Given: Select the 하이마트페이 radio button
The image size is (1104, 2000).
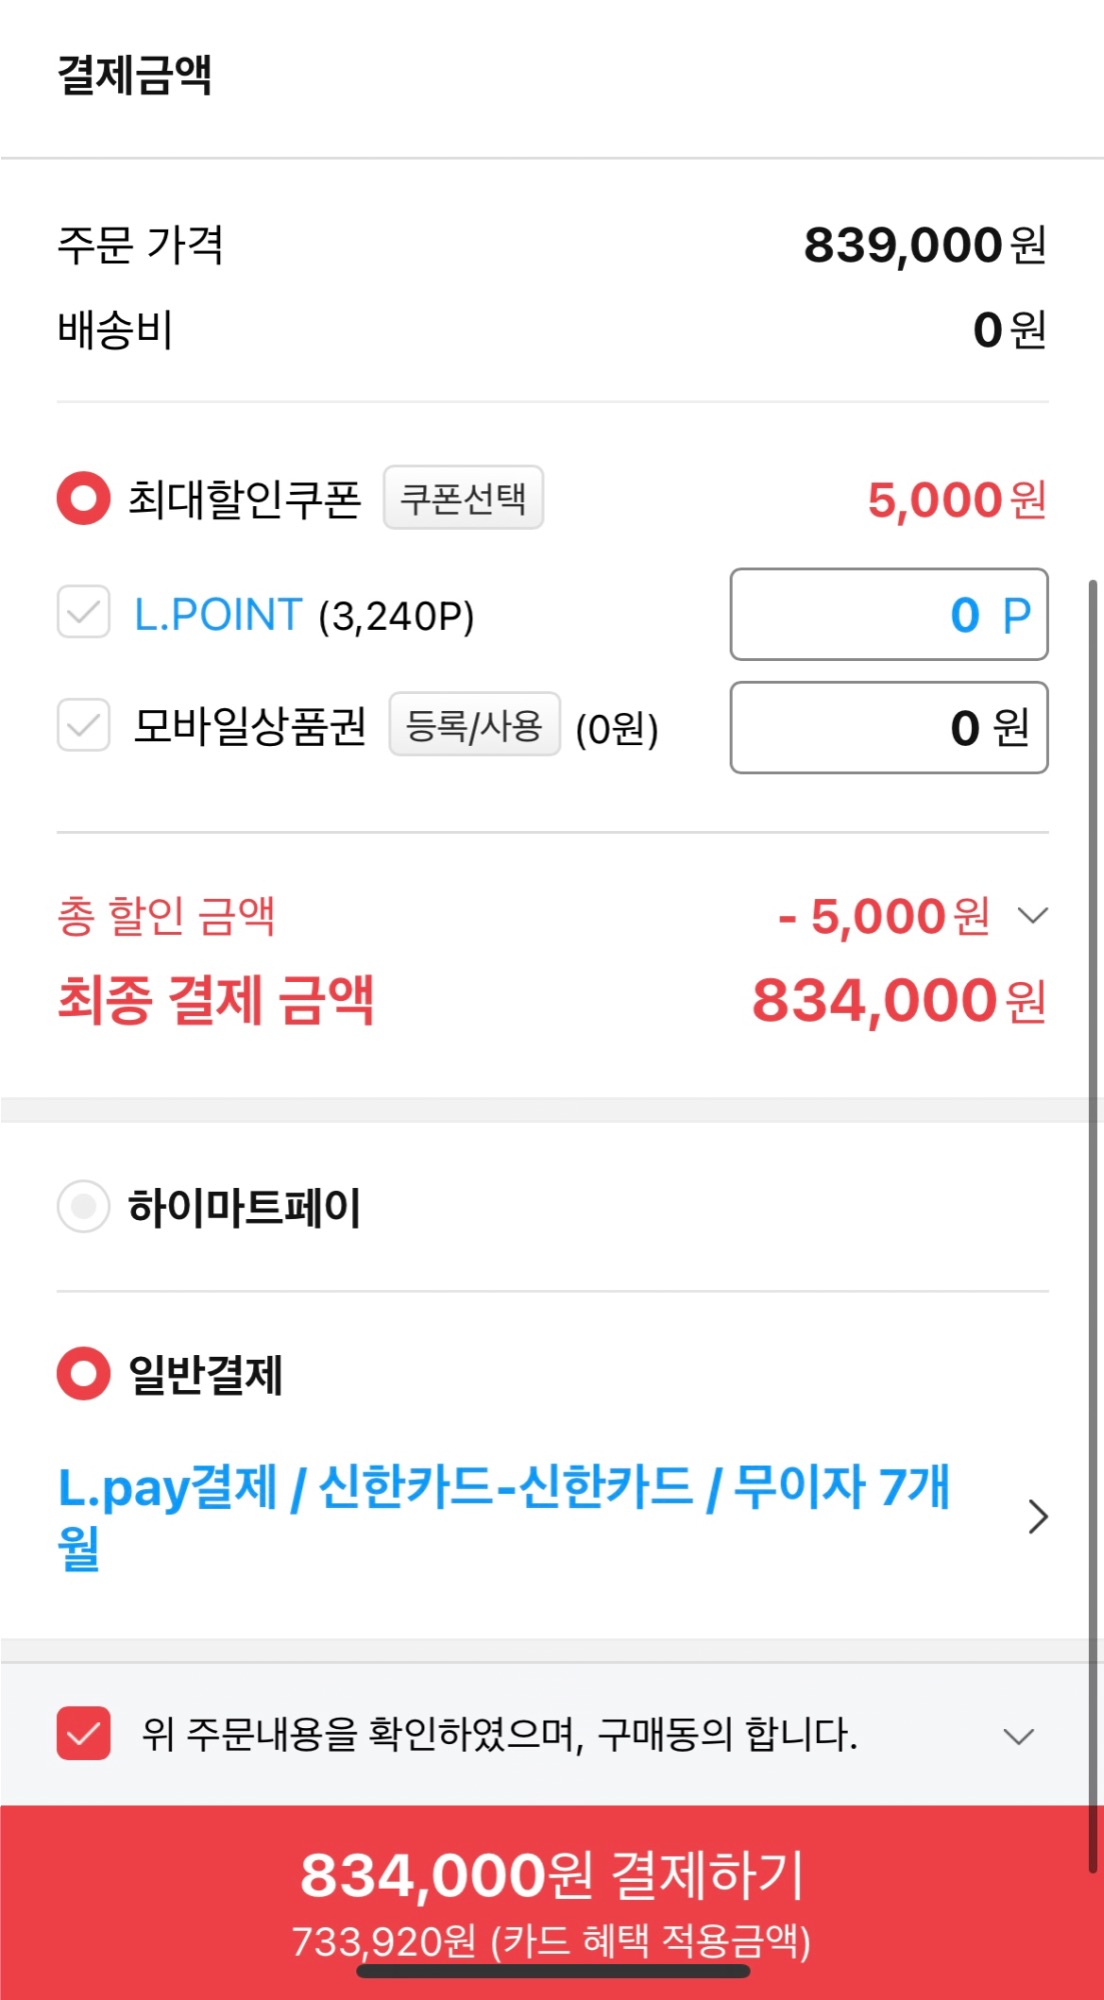Looking at the screenshot, I should coord(83,1207).
